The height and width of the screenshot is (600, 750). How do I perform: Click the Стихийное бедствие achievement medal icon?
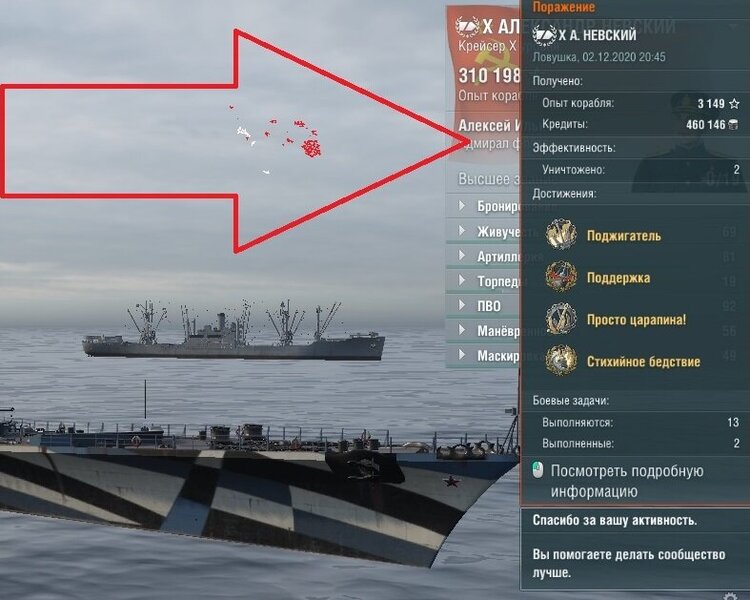coord(561,360)
